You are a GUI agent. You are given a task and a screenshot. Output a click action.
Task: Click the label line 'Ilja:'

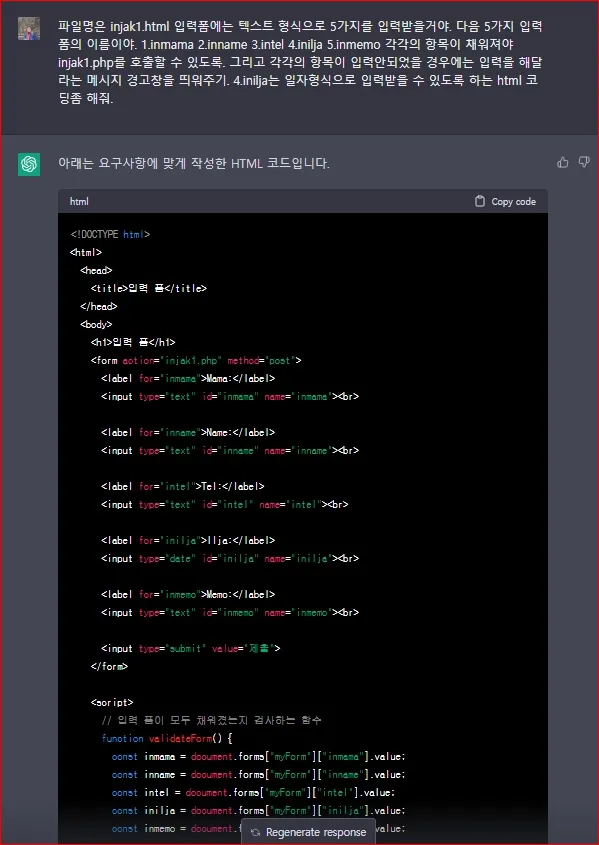click(x=188, y=540)
